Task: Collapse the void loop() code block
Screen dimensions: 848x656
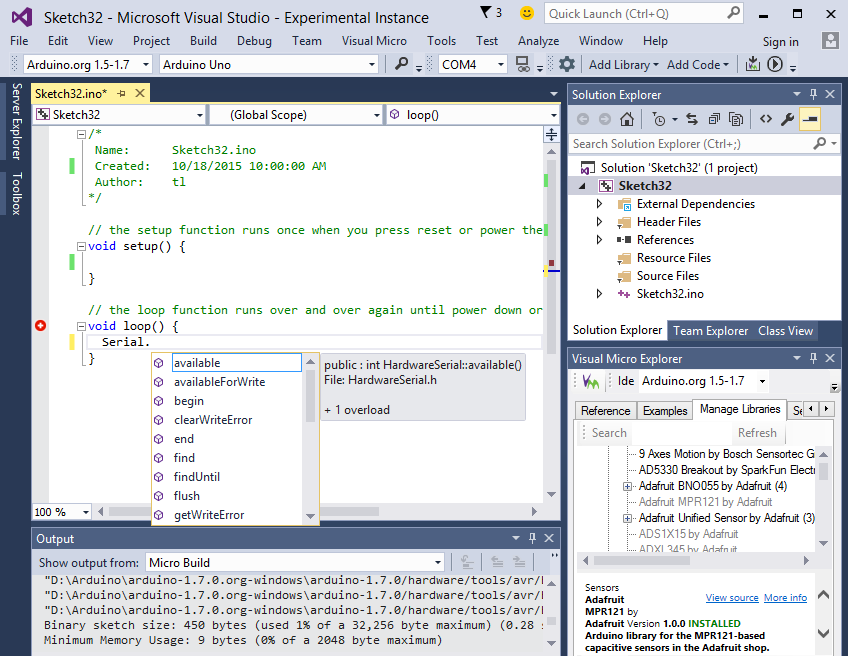Action: 81,326
